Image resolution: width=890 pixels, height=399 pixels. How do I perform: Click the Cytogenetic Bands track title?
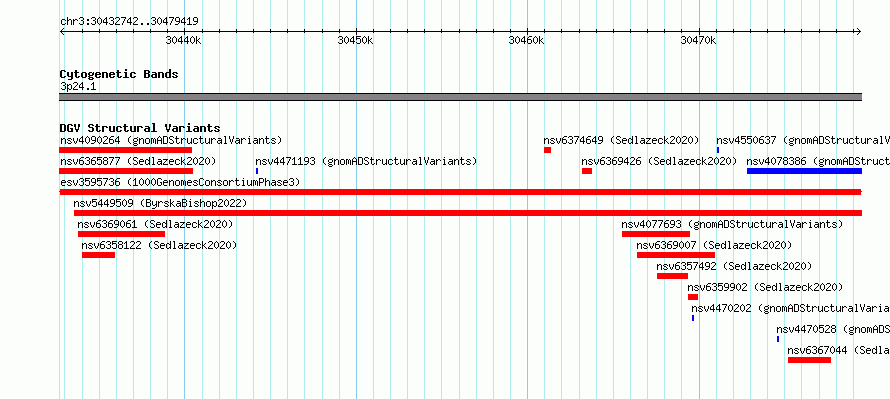click(119, 74)
